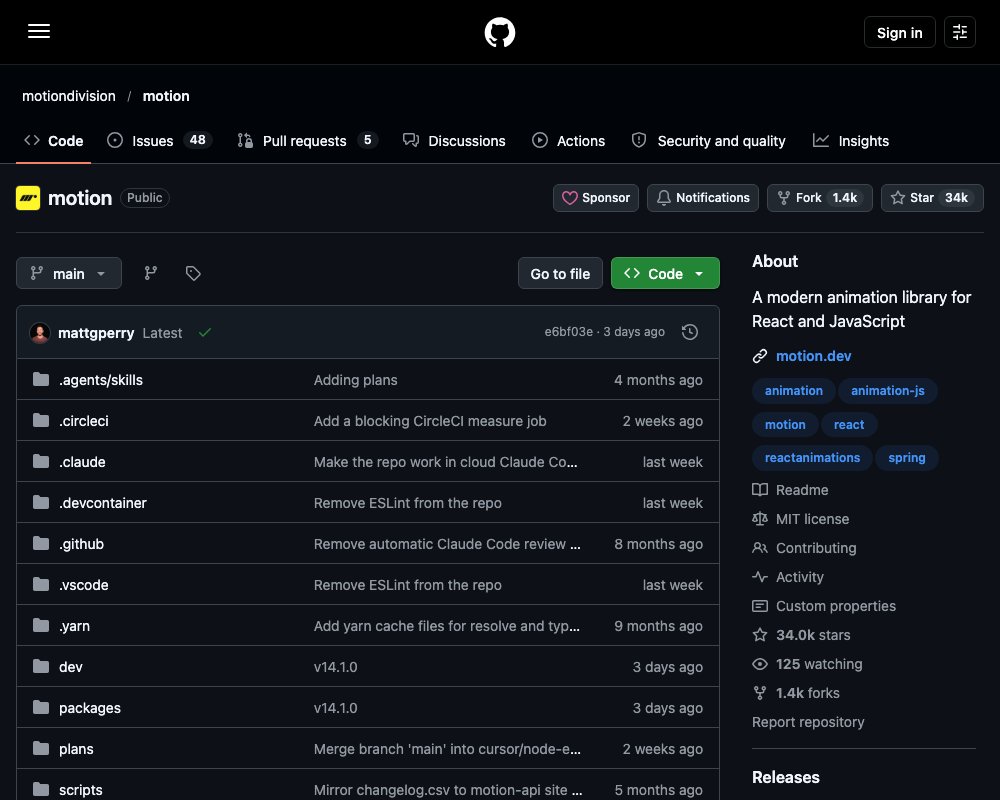Click the green commit status checkmark
Viewport: 1000px width, 800px height.
click(x=205, y=332)
